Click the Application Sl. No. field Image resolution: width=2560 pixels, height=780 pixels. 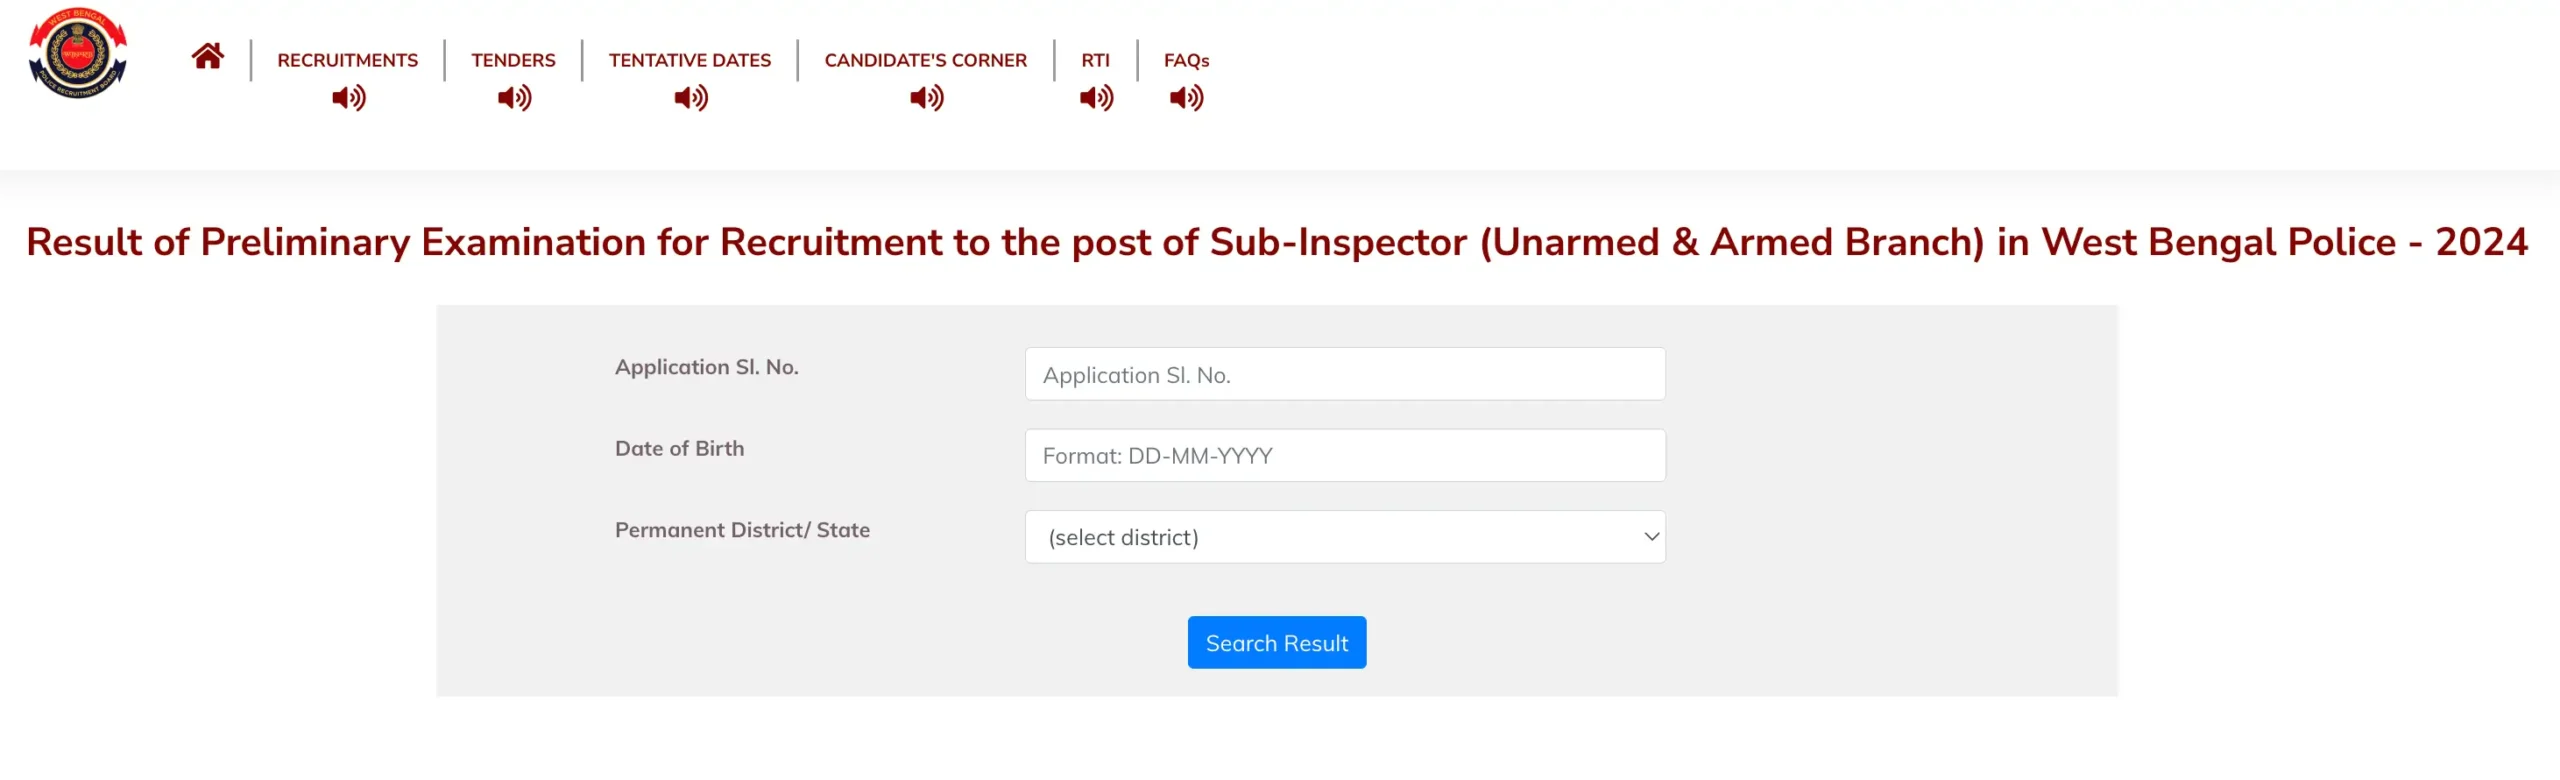click(1344, 374)
